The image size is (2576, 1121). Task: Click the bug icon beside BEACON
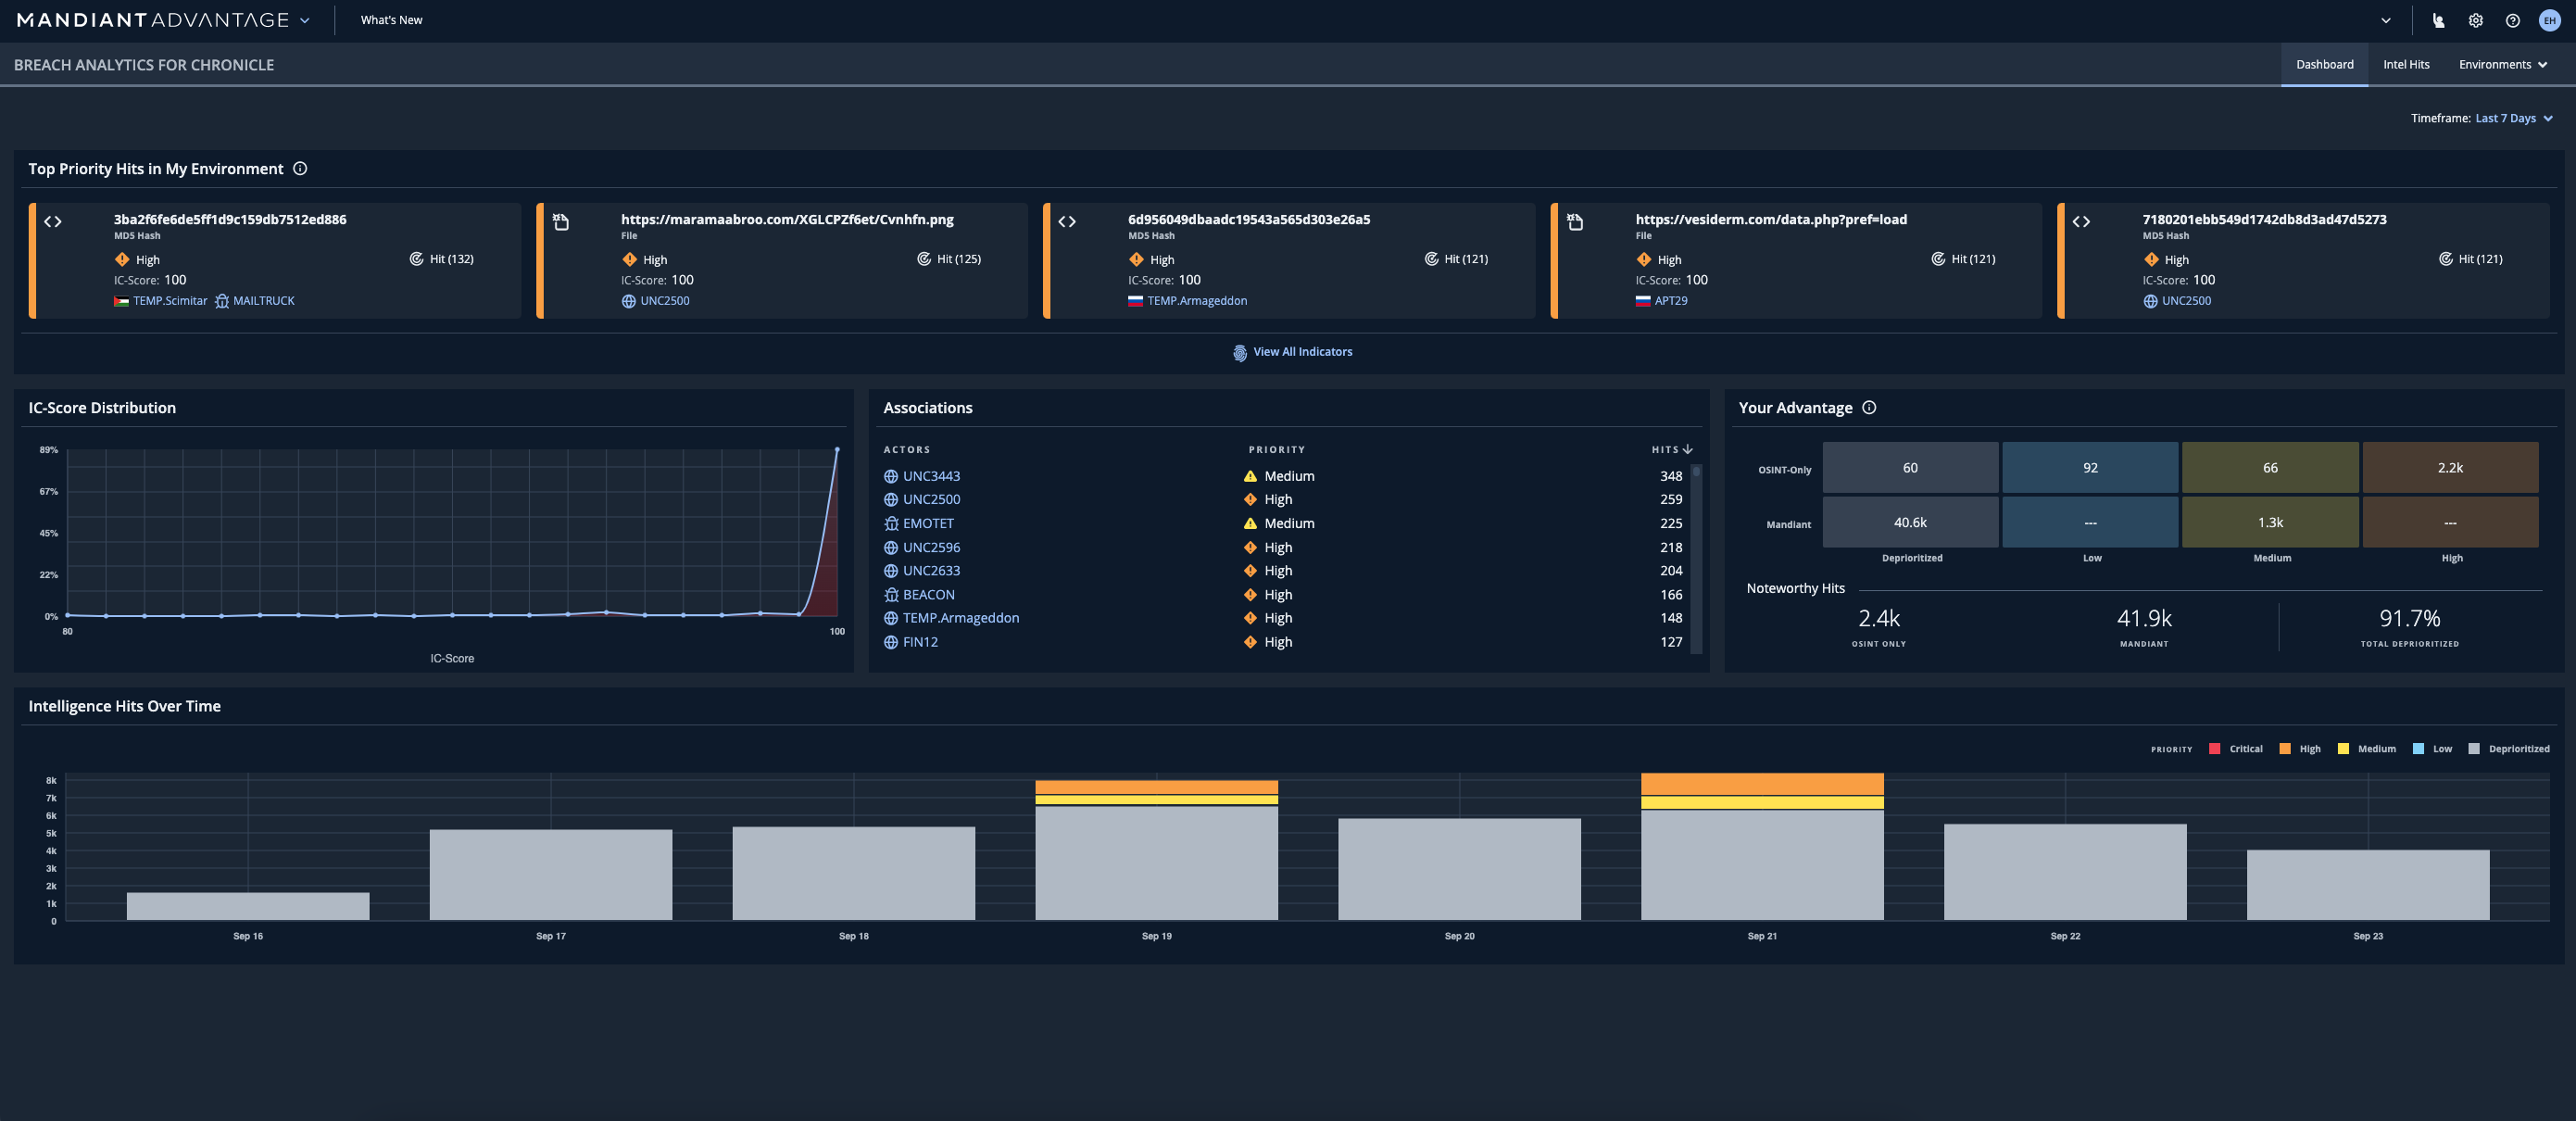pyautogui.click(x=890, y=595)
